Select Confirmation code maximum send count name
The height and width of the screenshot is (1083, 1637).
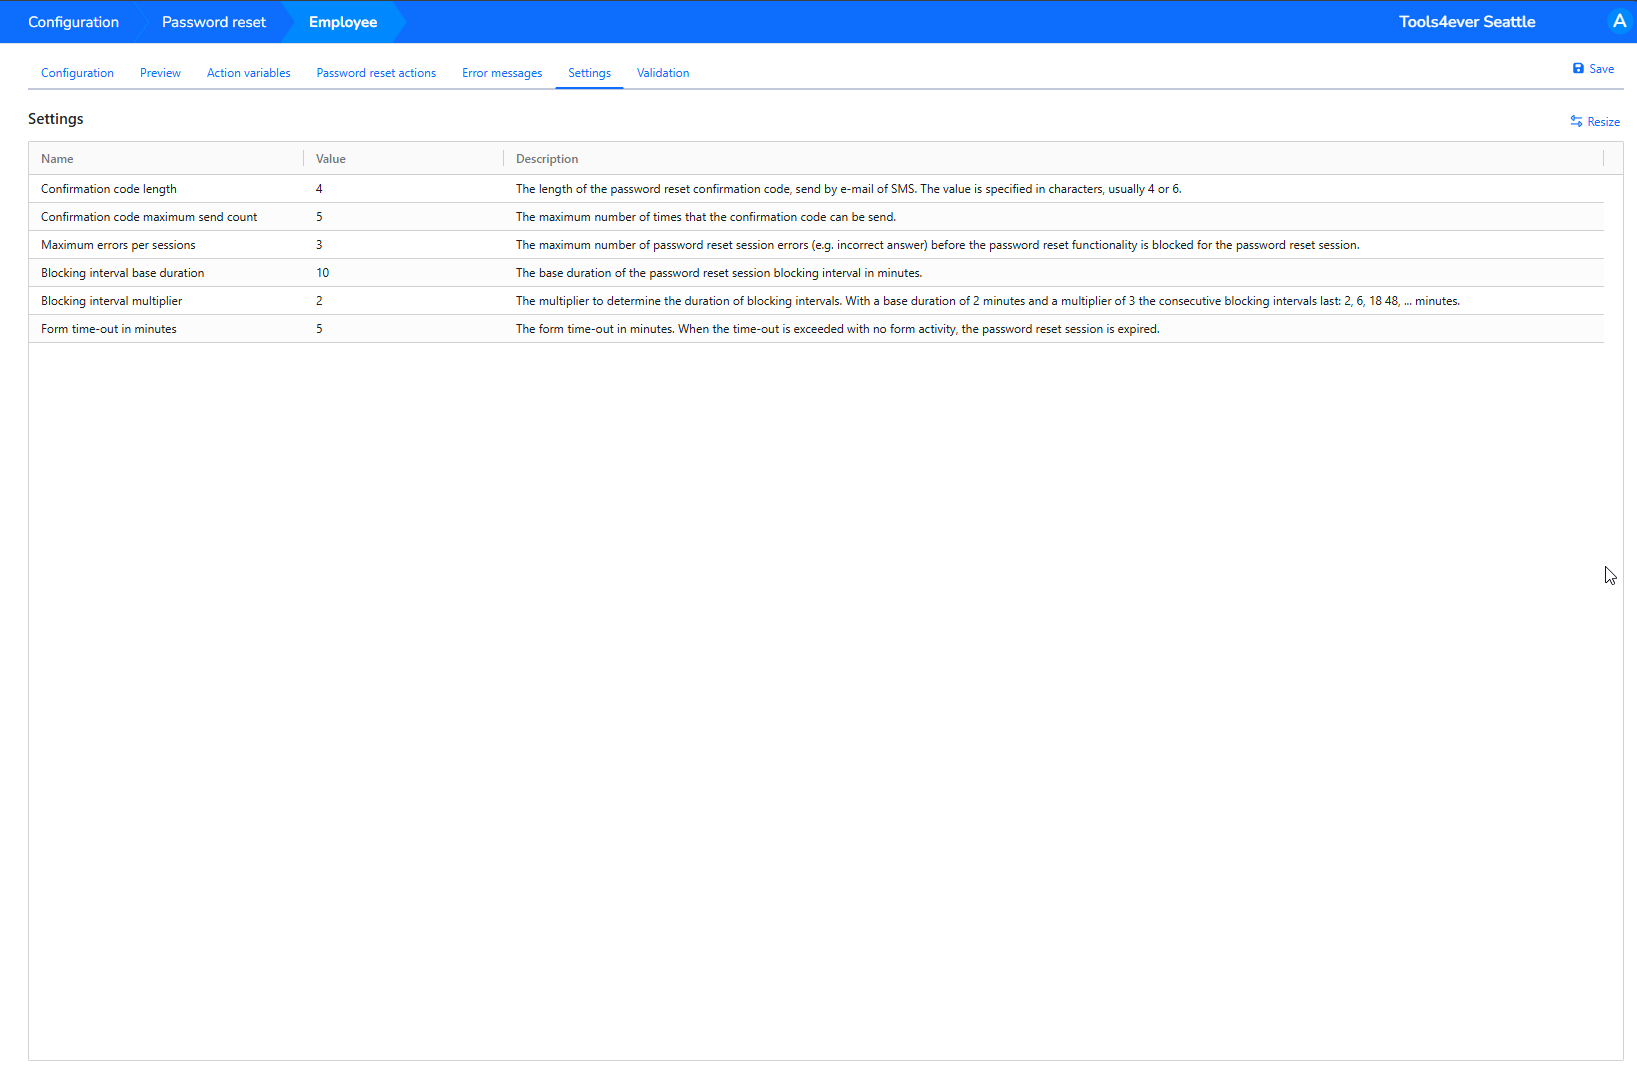149,217
